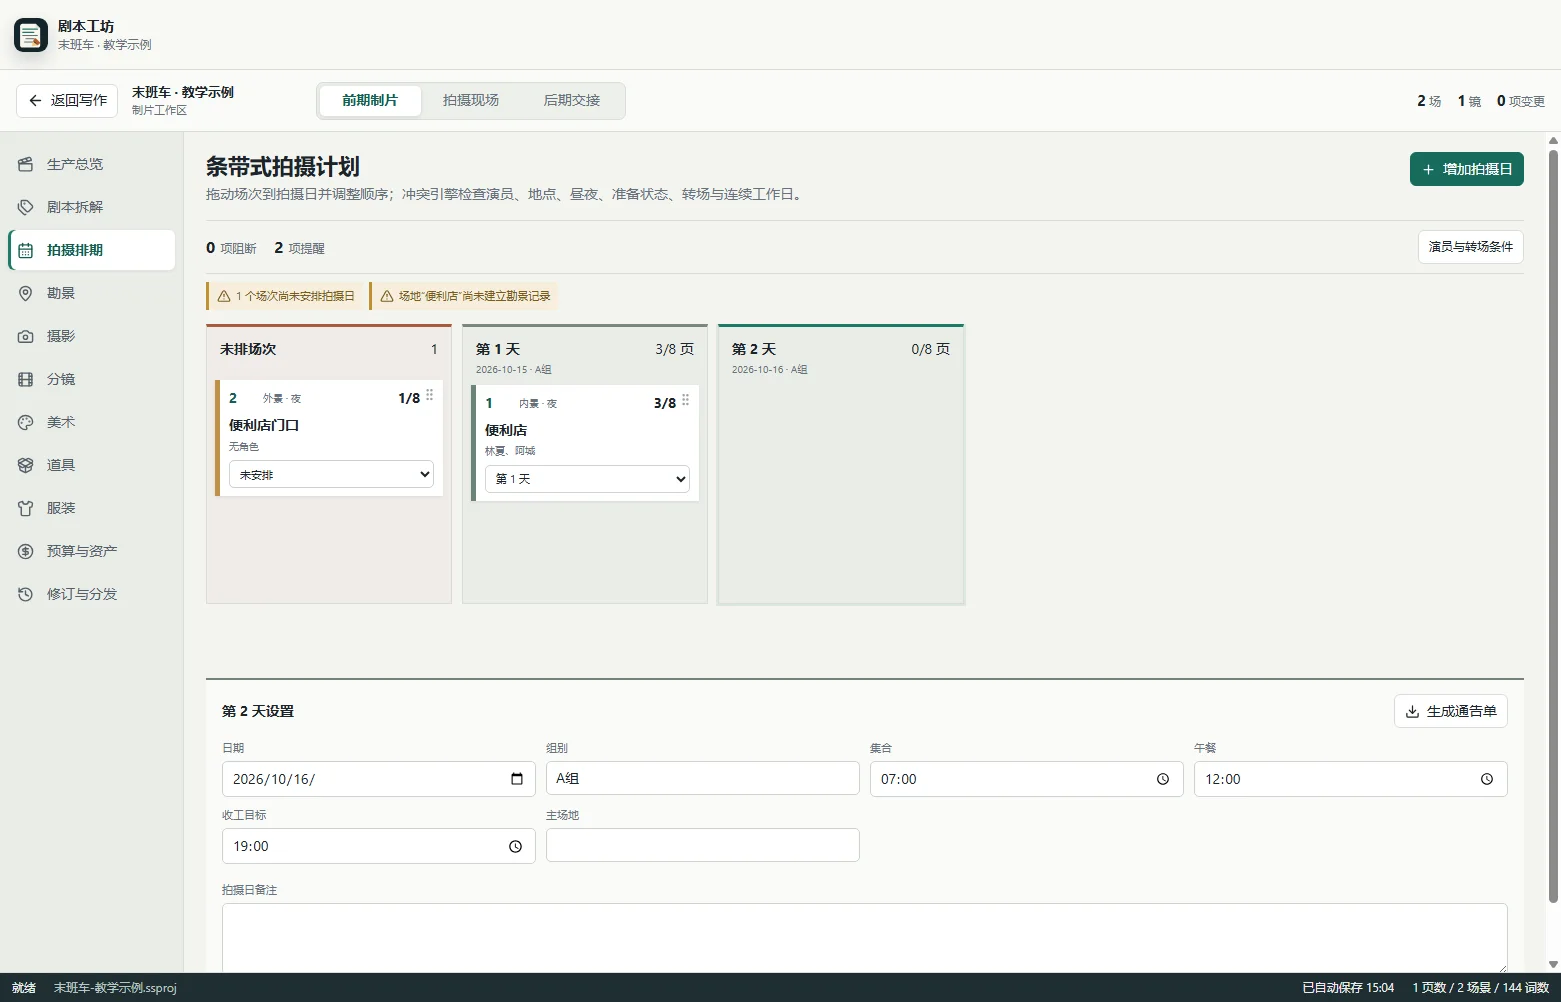Click the 拍摄日备注 text area
Viewport: 1561px width, 1002px height.
tap(865, 938)
